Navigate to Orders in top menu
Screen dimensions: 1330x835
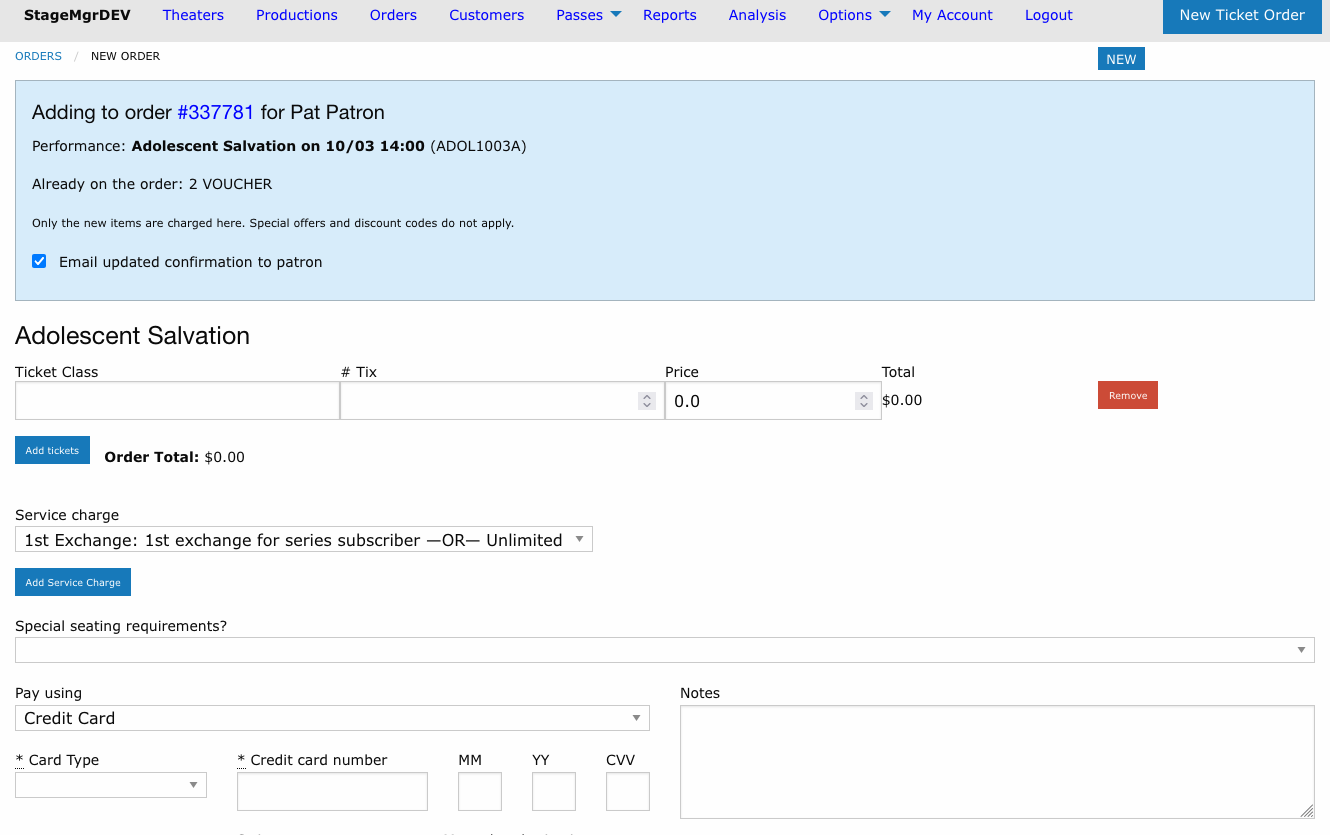(x=393, y=15)
